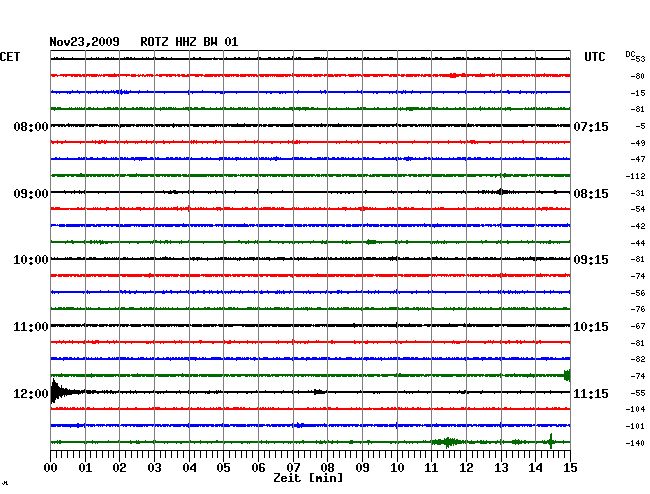The width and height of the screenshot is (650, 494).
Task: Click the green wave packet between minutes 11 and 12
Action: point(447,442)
